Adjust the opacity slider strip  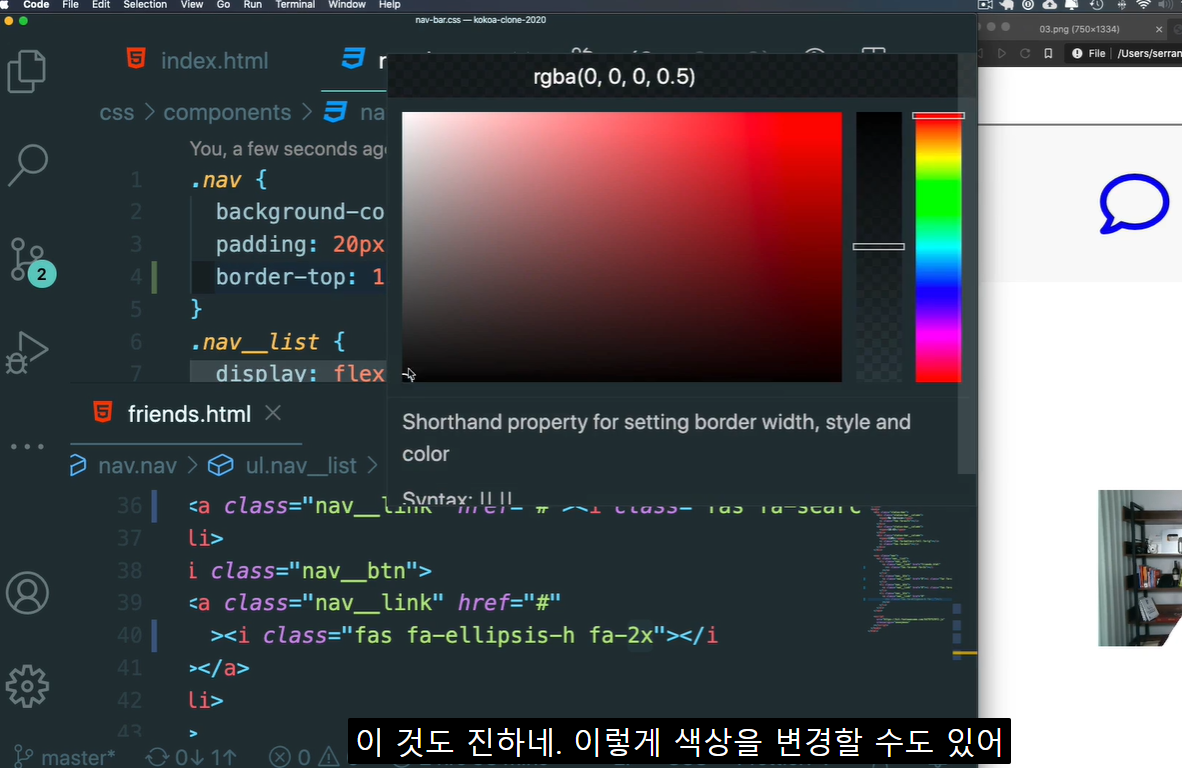click(x=878, y=246)
